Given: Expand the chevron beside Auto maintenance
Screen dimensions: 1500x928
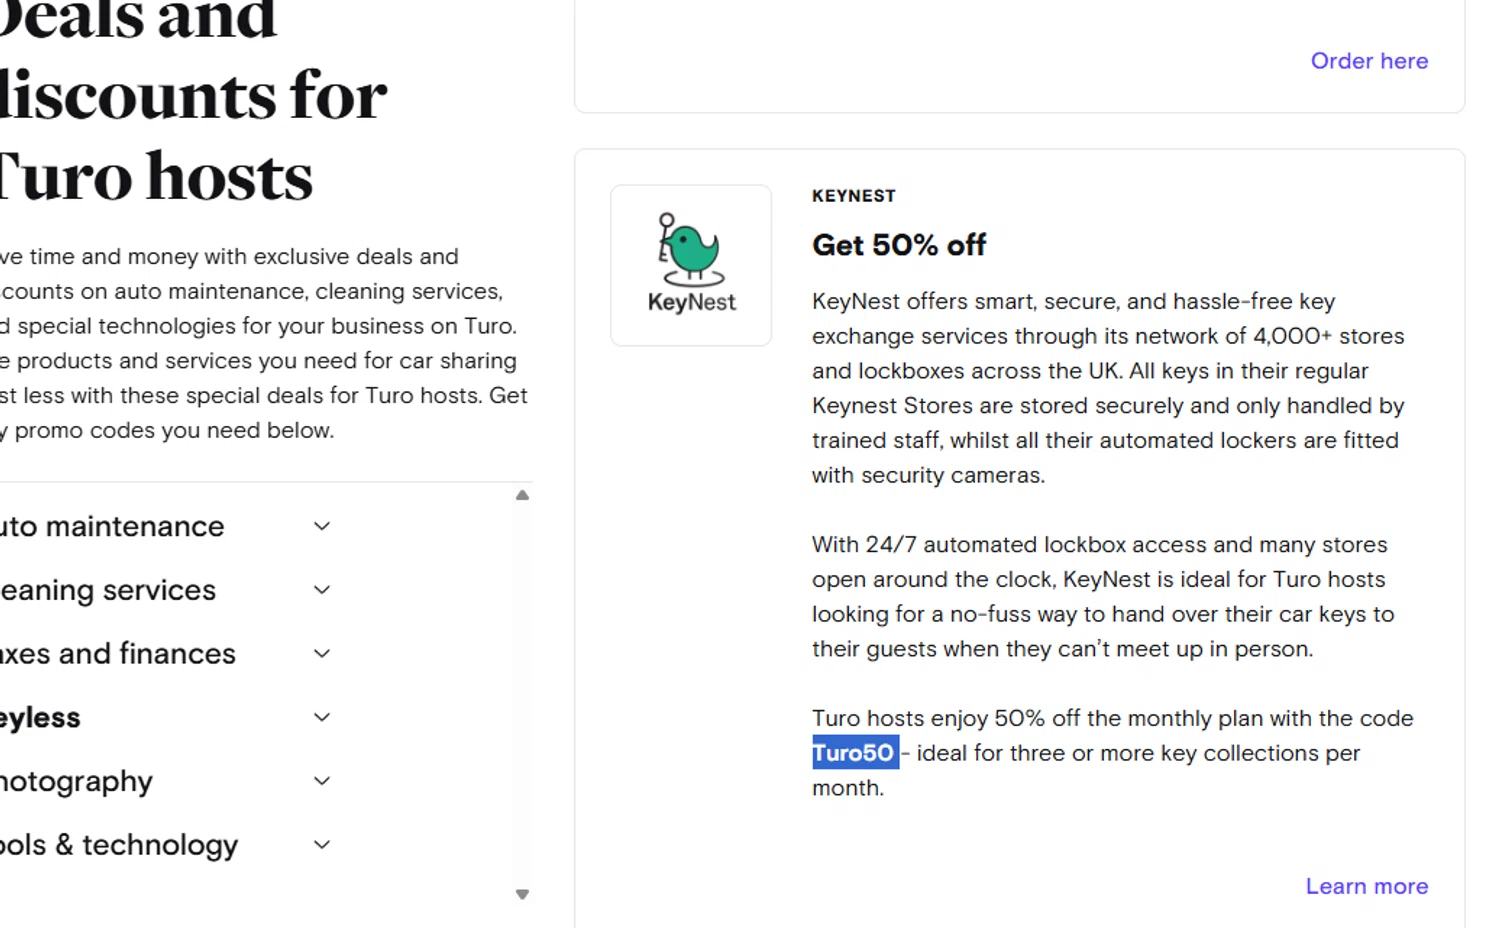Looking at the screenshot, I should click(x=322, y=526).
